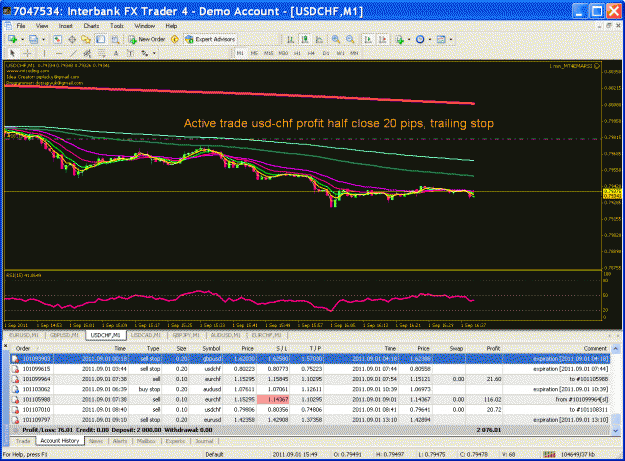Select order 101107010 row
625x461 pixels.
pos(310,410)
